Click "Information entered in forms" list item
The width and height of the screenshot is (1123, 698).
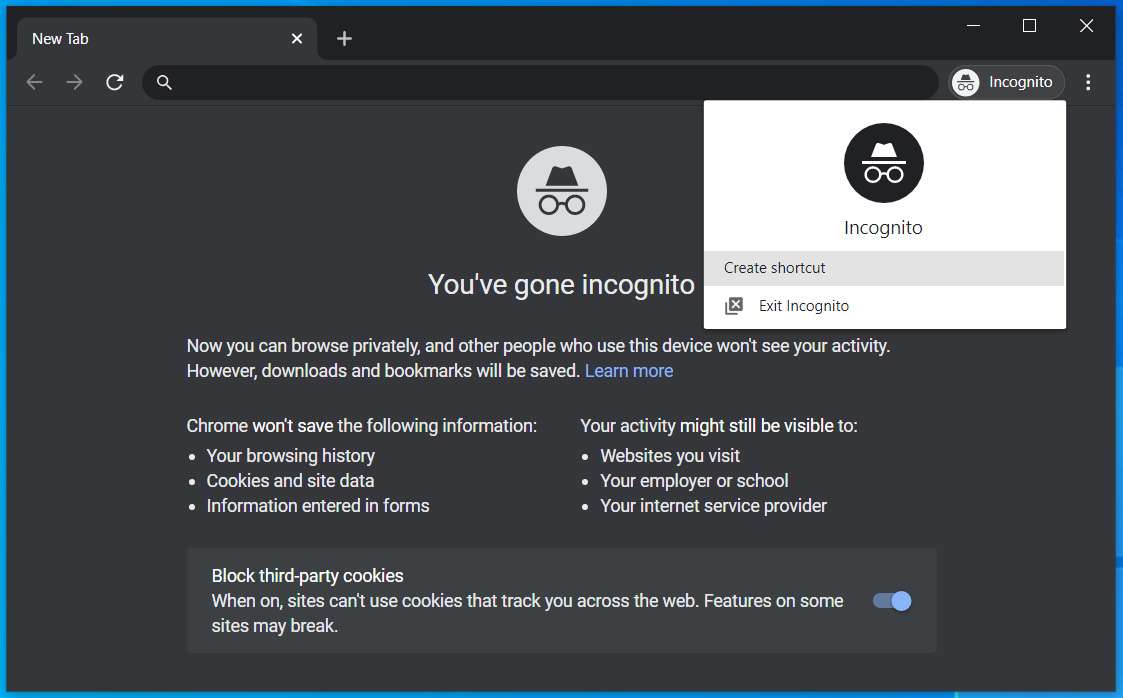318,506
